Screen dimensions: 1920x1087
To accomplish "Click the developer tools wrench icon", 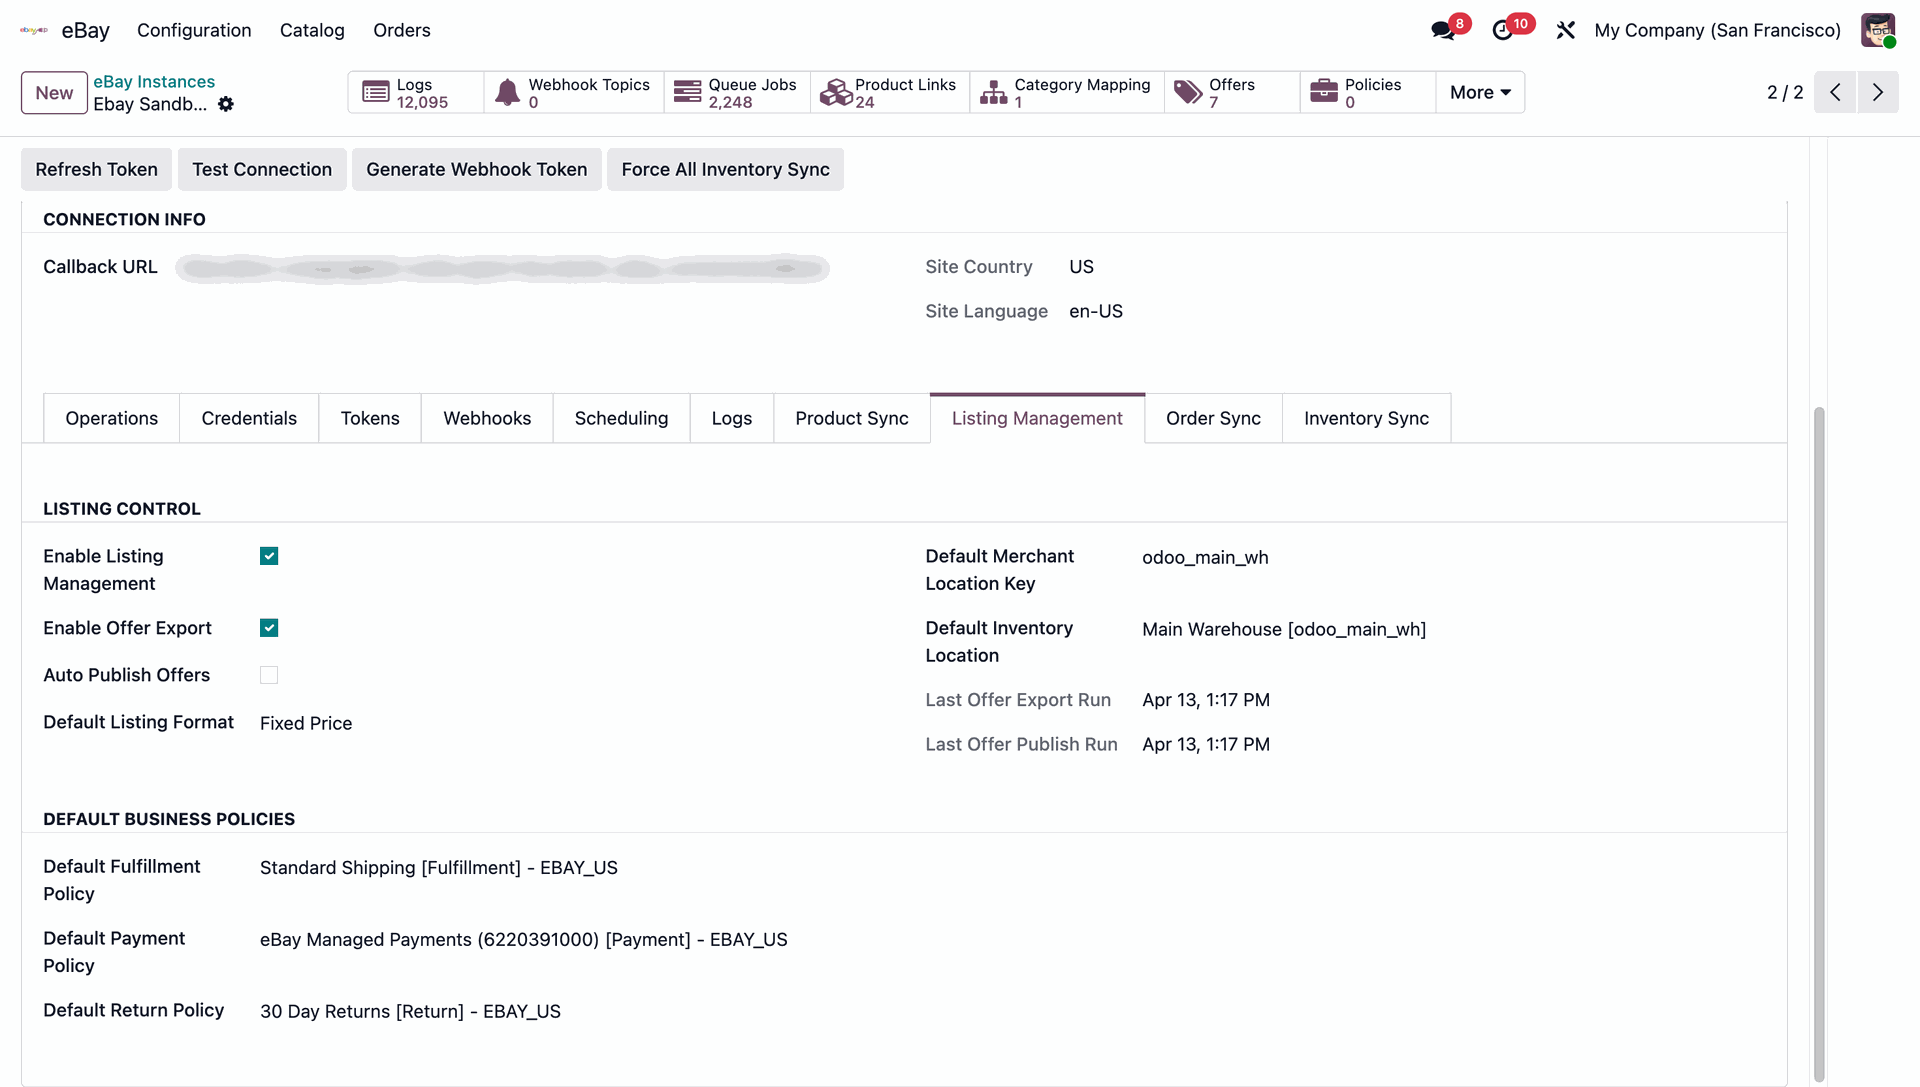I will tap(1566, 30).
